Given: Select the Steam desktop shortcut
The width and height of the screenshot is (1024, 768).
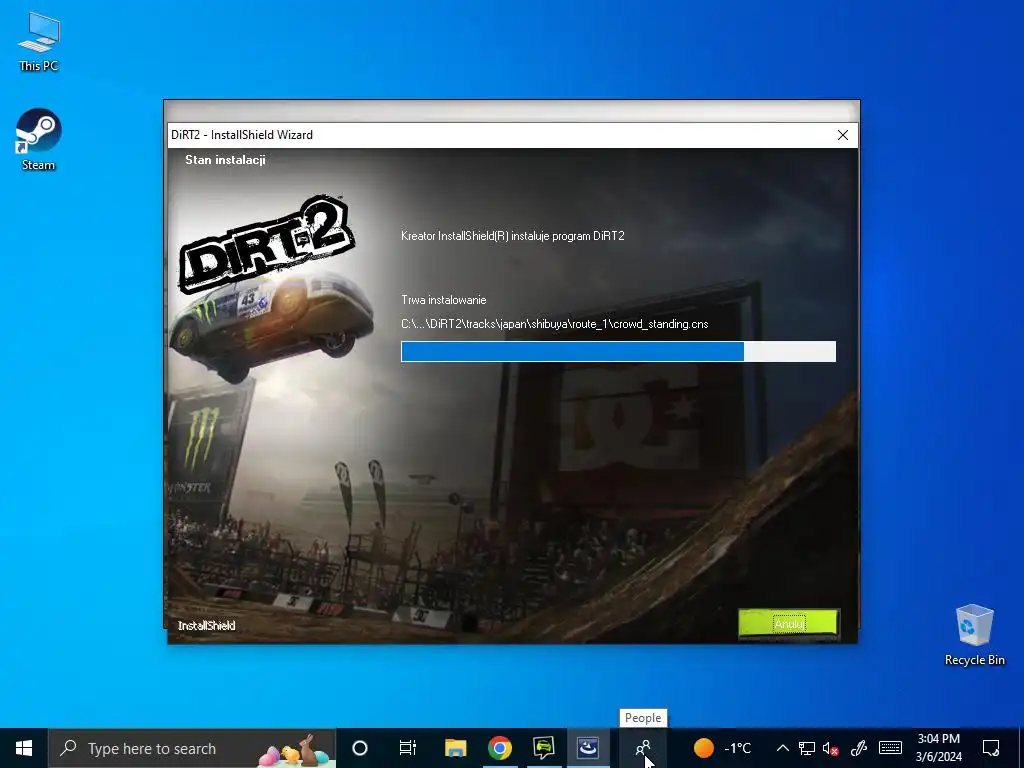Looking at the screenshot, I should pyautogui.click(x=39, y=140).
